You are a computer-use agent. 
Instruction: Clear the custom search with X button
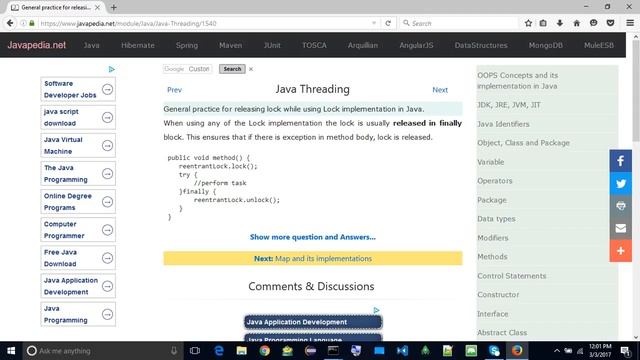coord(251,69)
